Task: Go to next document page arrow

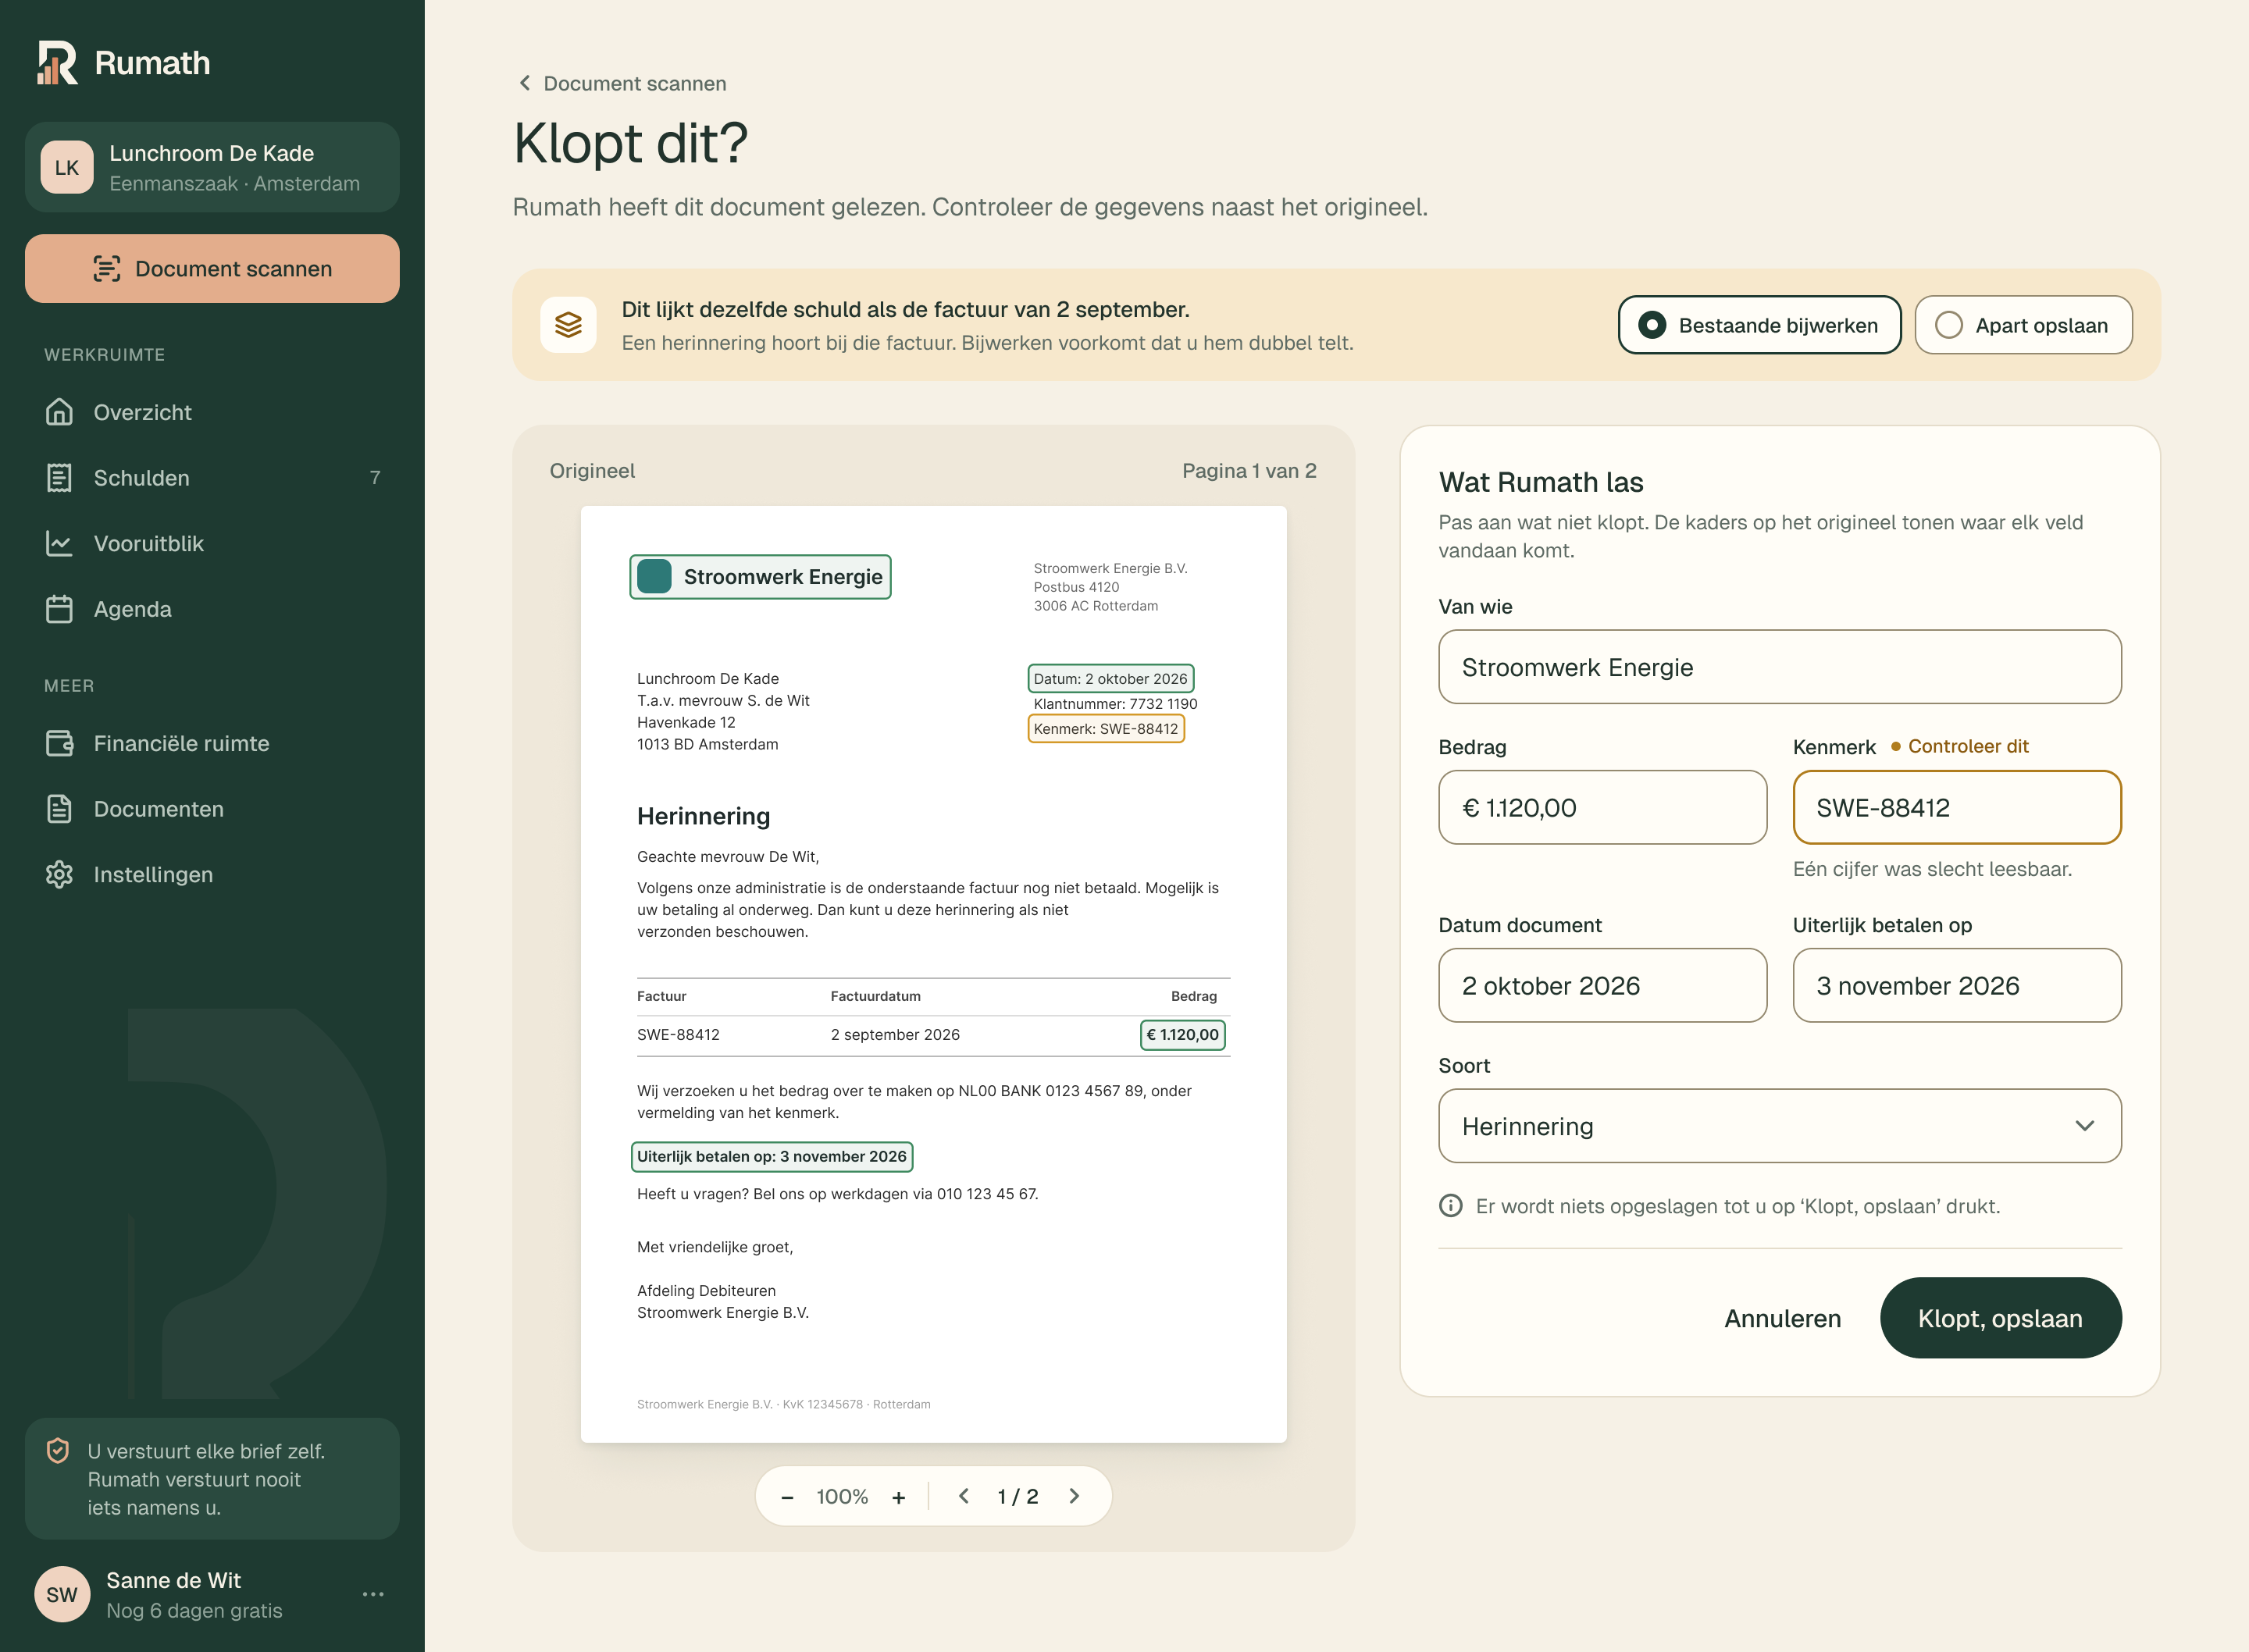Action: click(1074, 1496)
